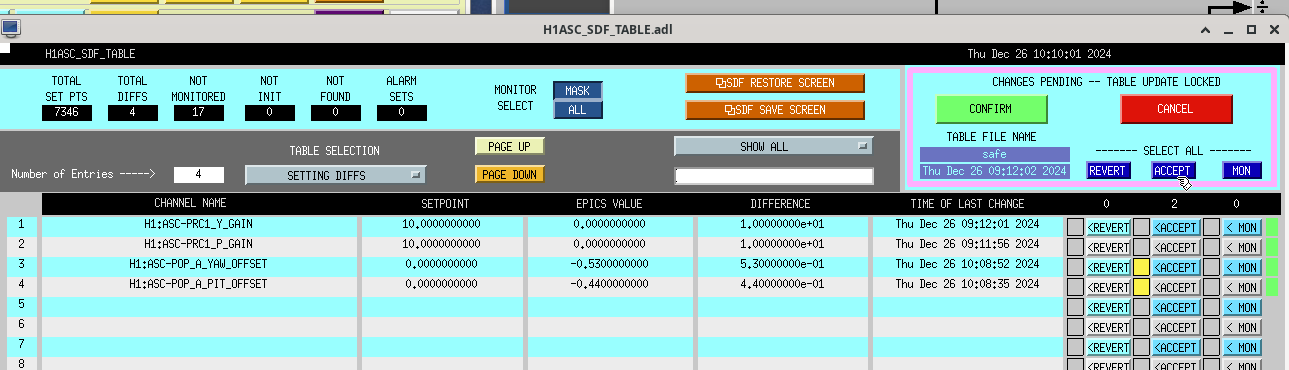Choose MASK monitor select option
This screenshot has height=370, width=1289.
click(578, 91)
